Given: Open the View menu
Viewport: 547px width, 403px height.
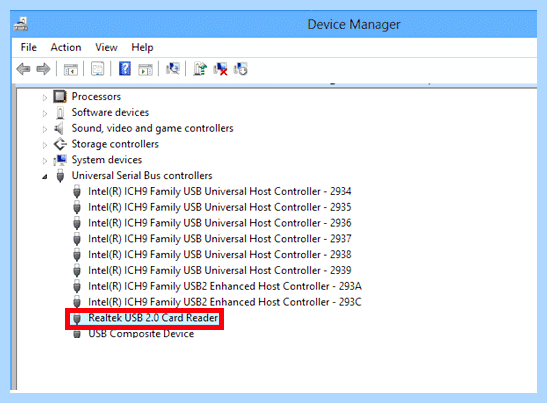Looking at the screenshot, I should (x=106, y=47).
